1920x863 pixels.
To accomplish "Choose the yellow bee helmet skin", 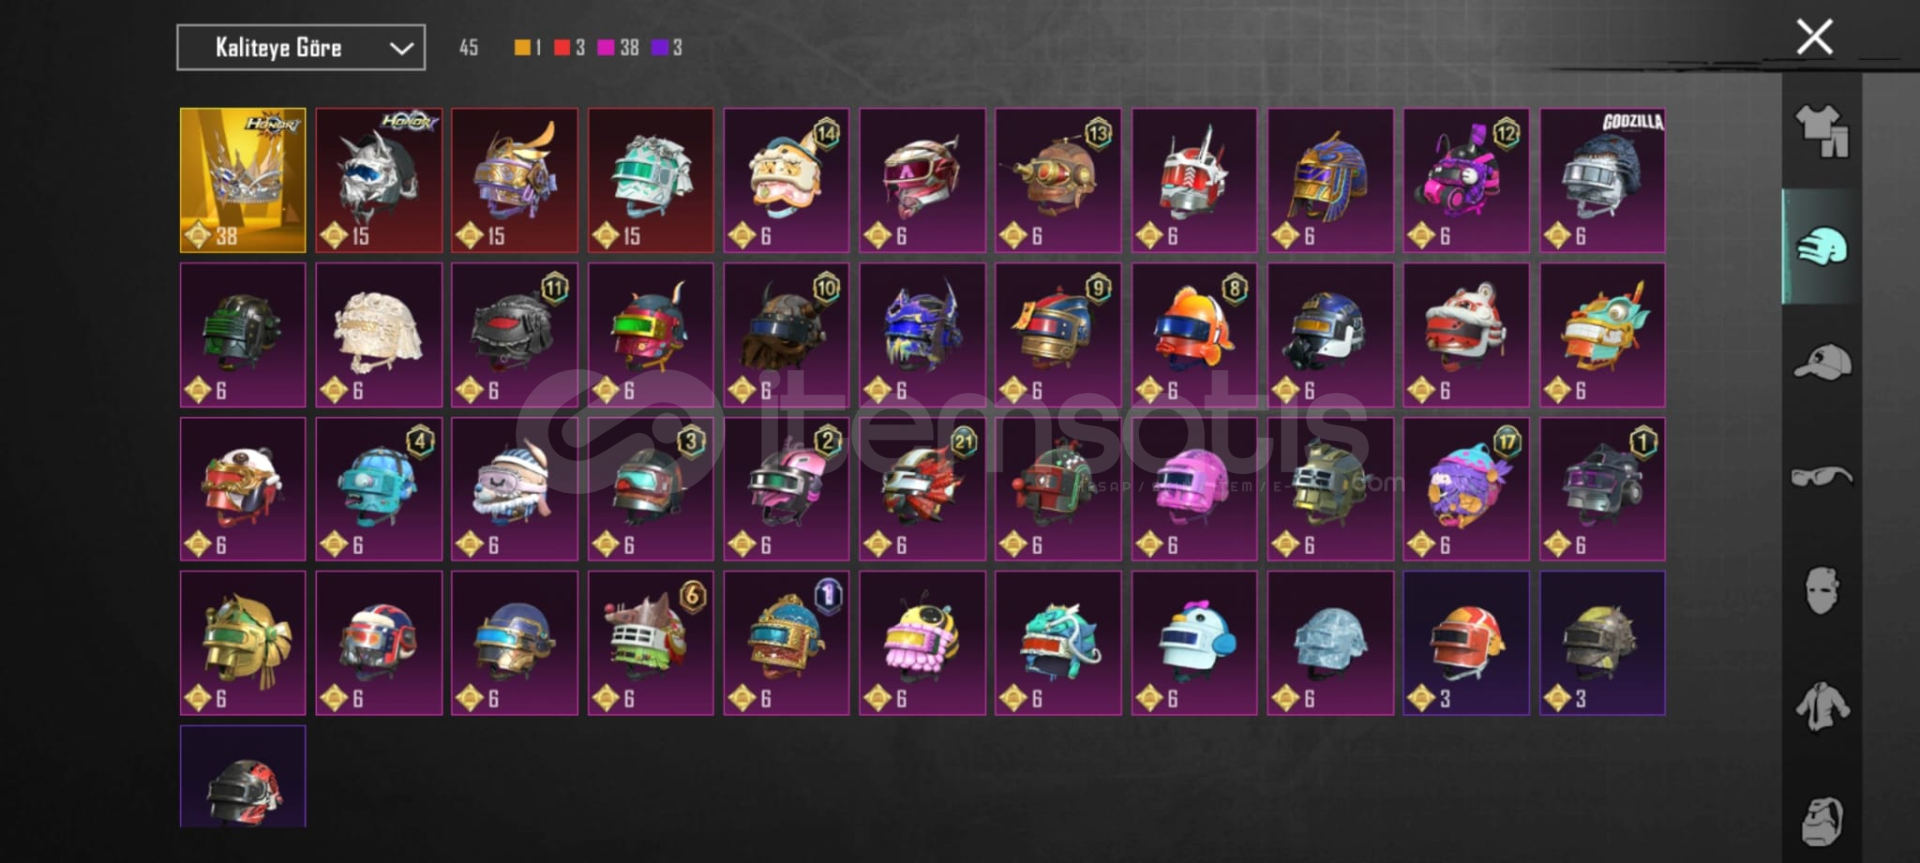I will tap(922, 643).
